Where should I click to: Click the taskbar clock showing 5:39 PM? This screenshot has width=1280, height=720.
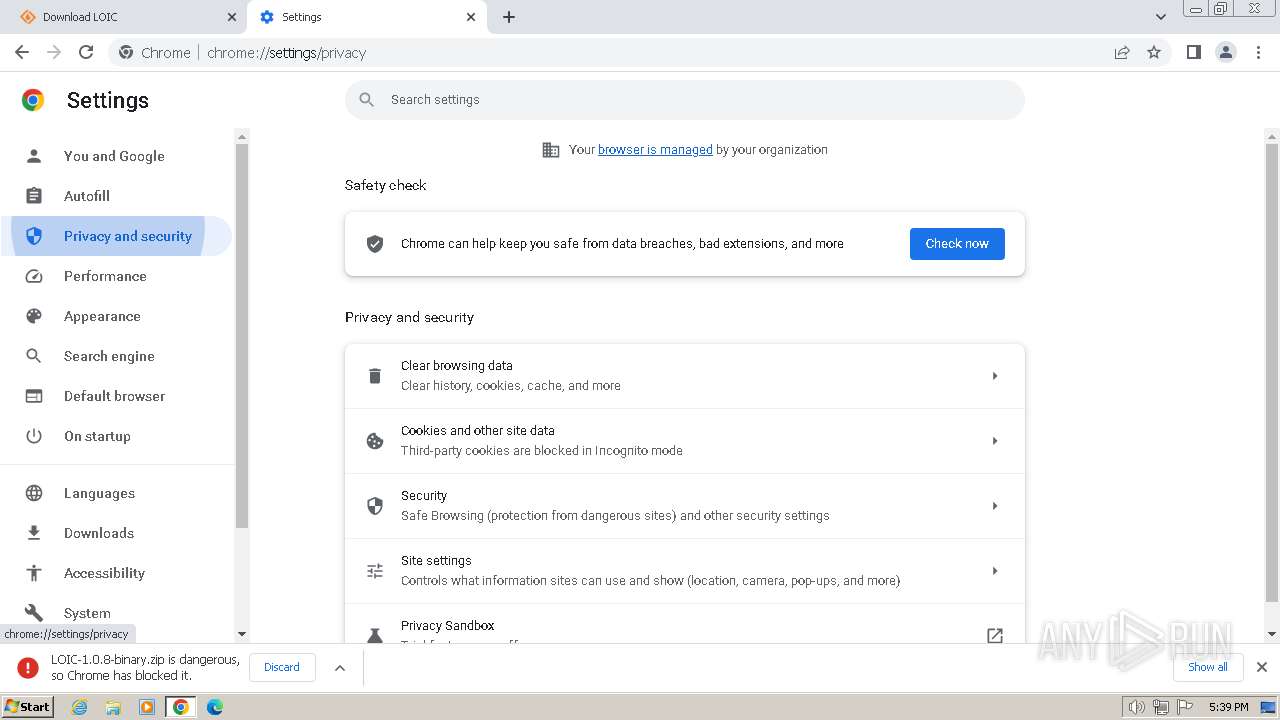[x=1228, y=707]
